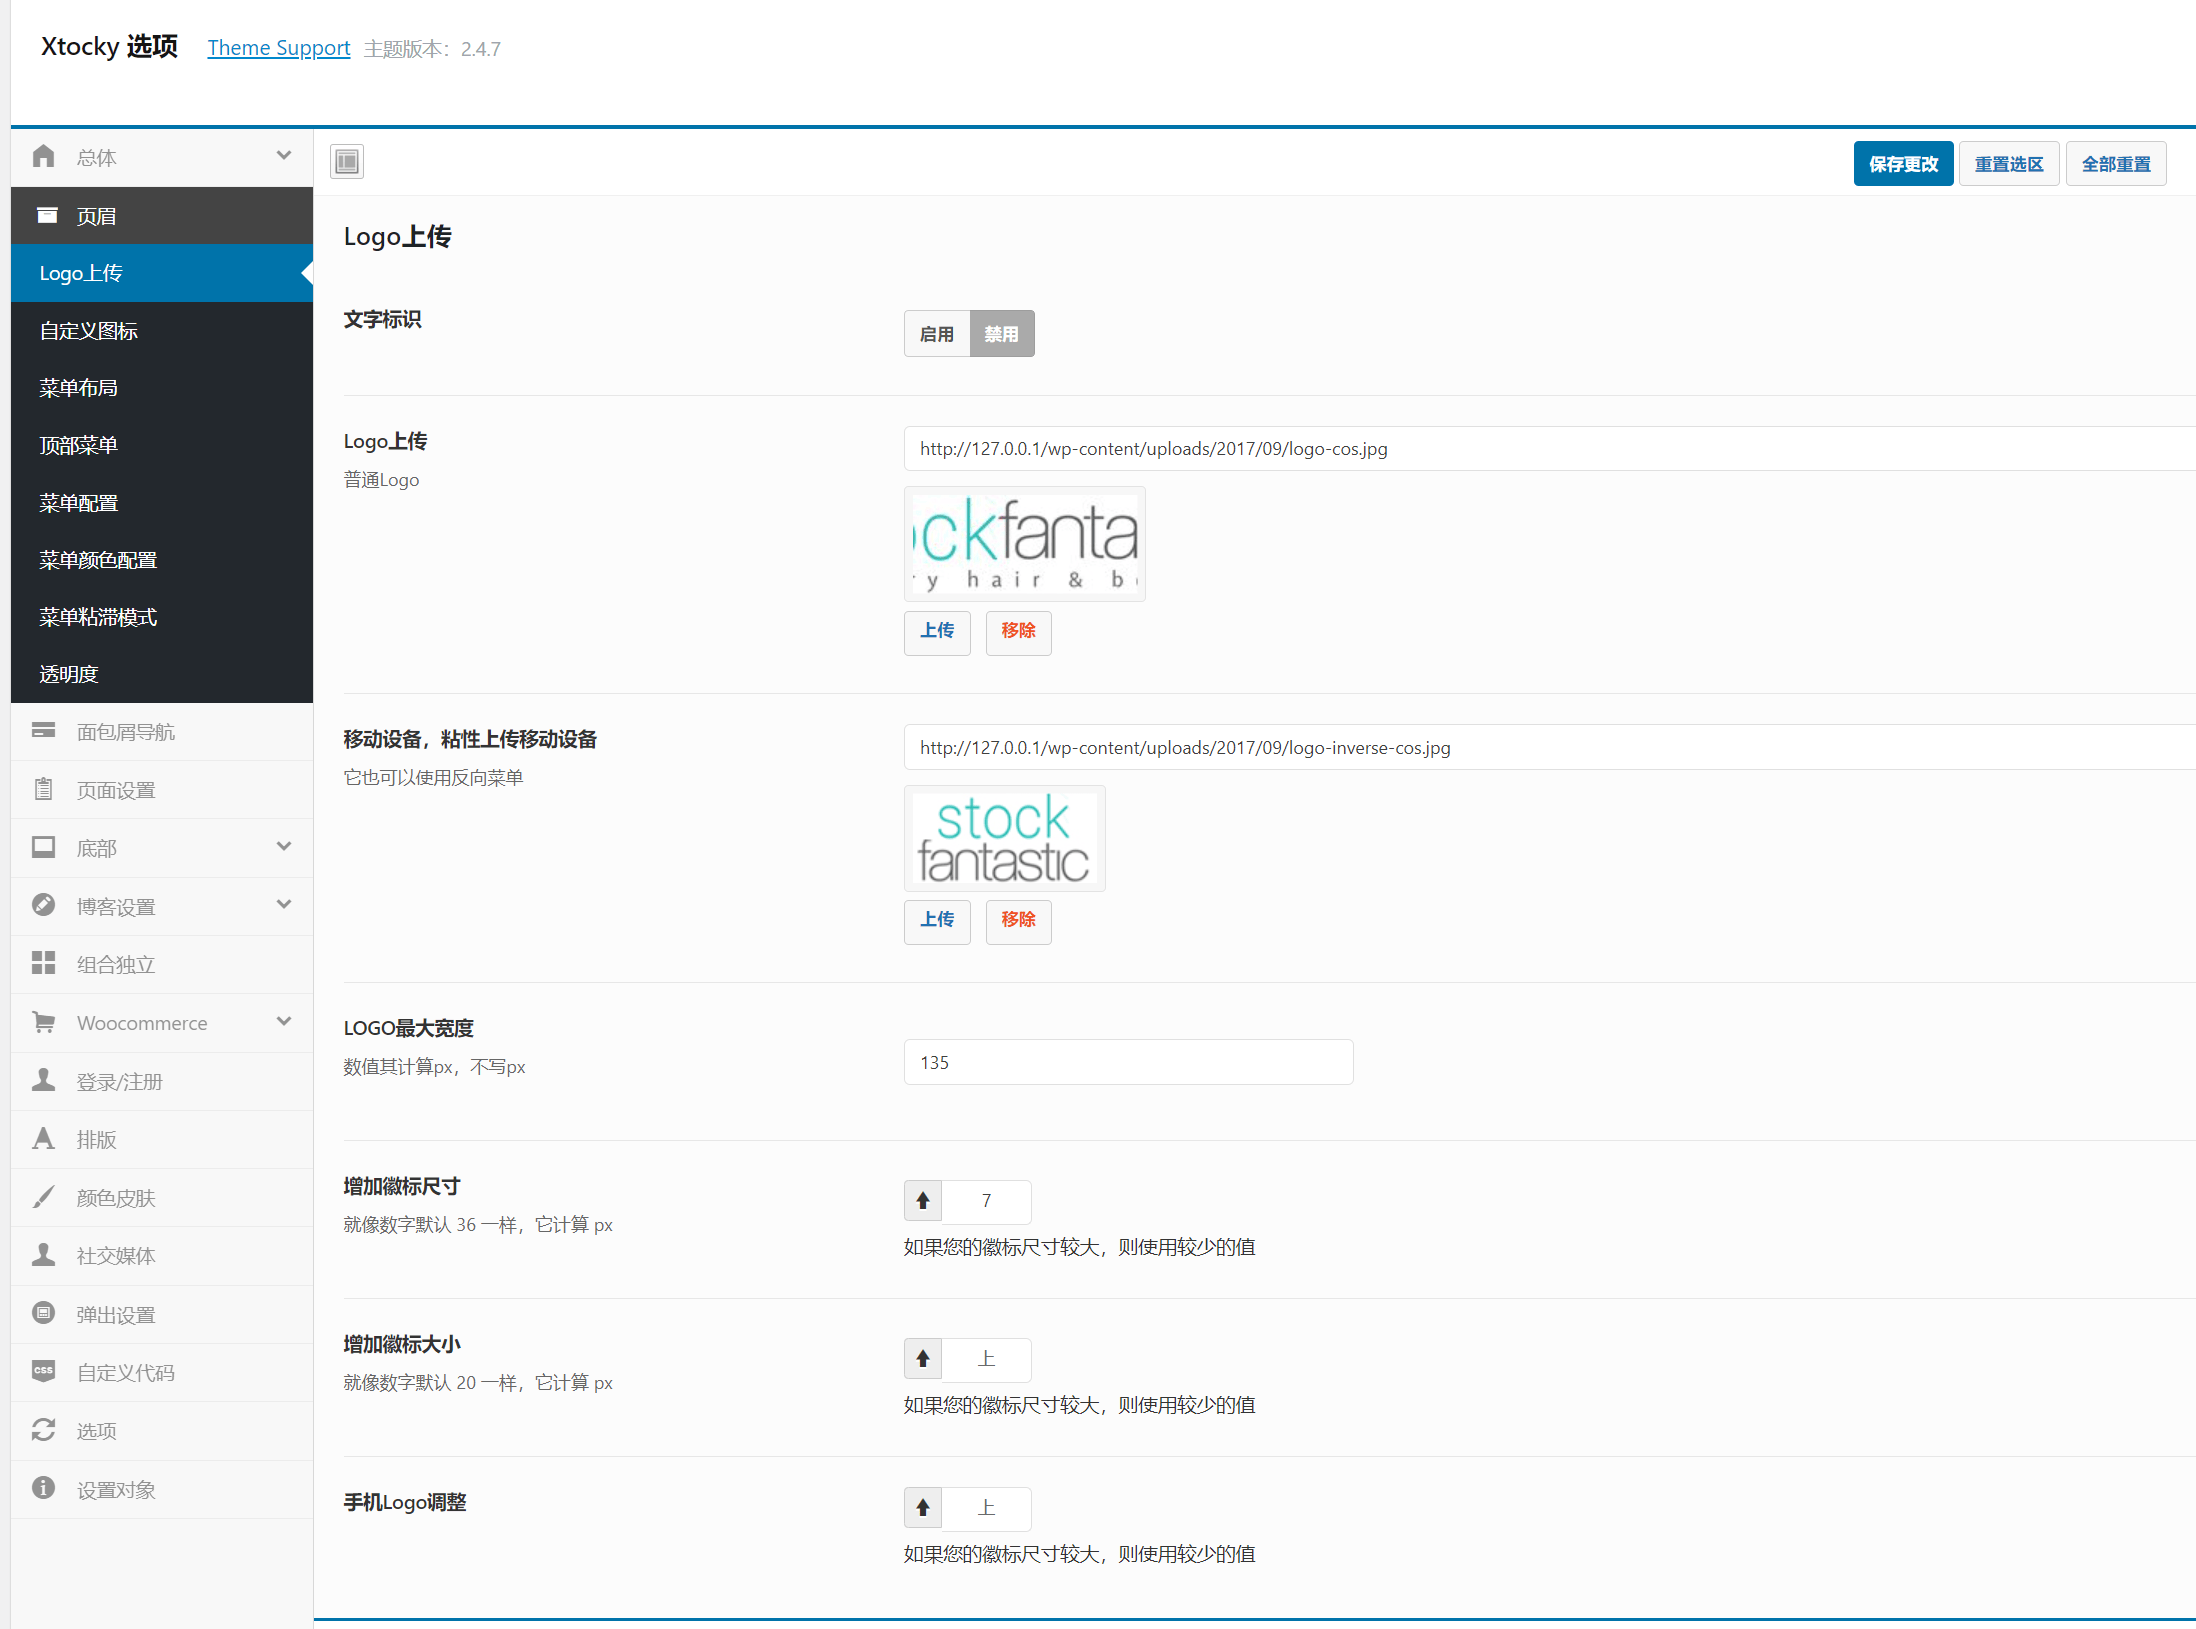Click up arrow for 手机Logo调整
This screenshot has height=1629, width=2196.
pos(923,1507)
